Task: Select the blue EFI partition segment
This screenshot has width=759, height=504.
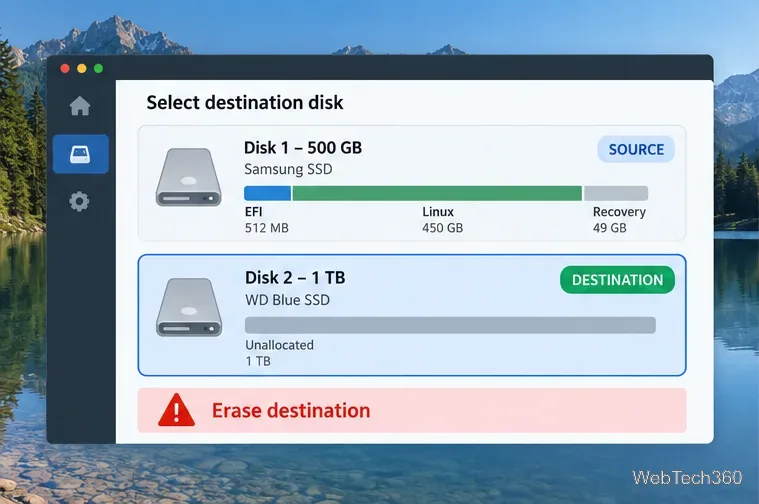Action: coord(267,193)
